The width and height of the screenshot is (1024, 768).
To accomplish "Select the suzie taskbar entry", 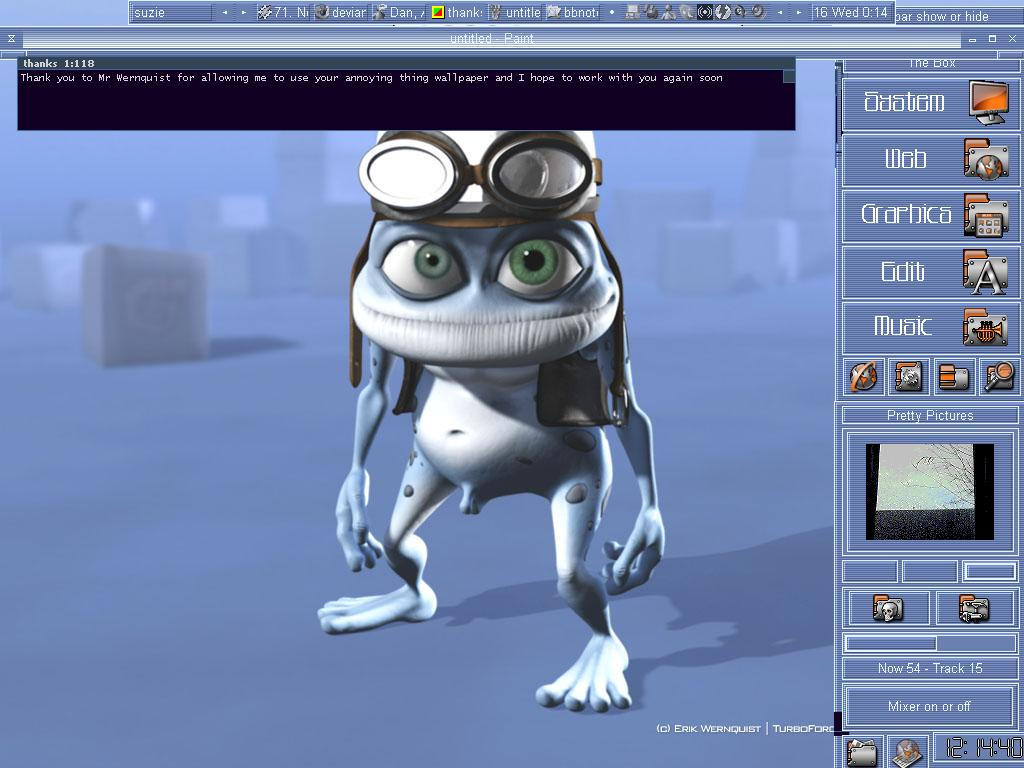I will [x=172, y=13].
